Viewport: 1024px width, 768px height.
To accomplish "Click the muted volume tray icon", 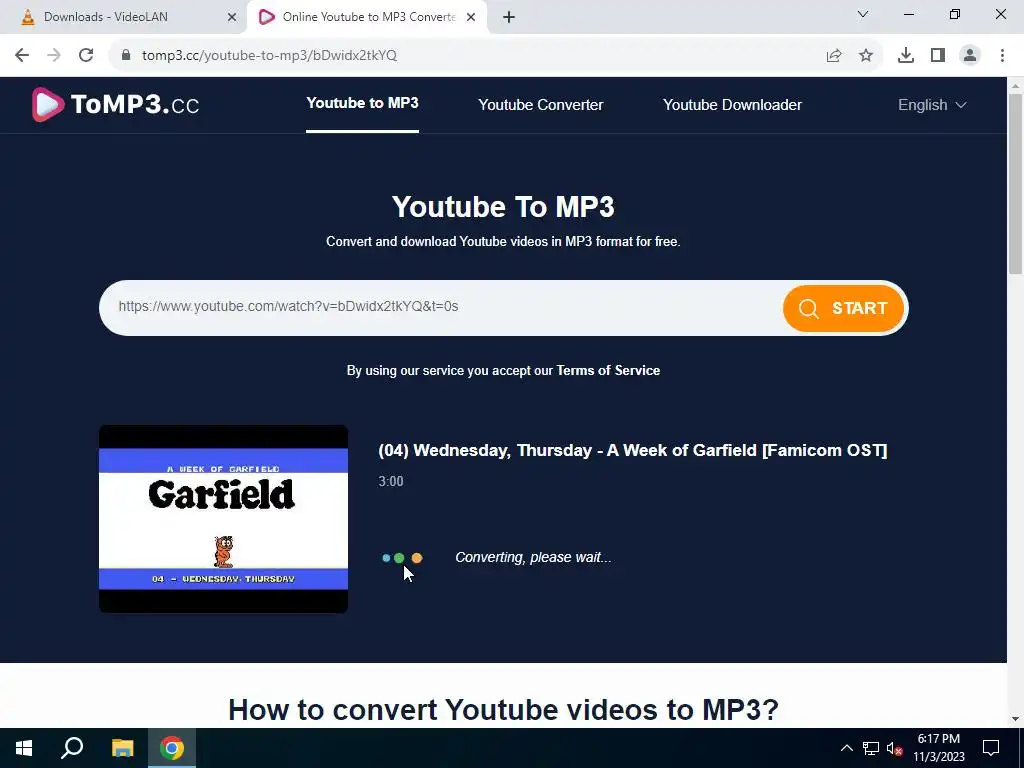I will click(x=894, y=748).
